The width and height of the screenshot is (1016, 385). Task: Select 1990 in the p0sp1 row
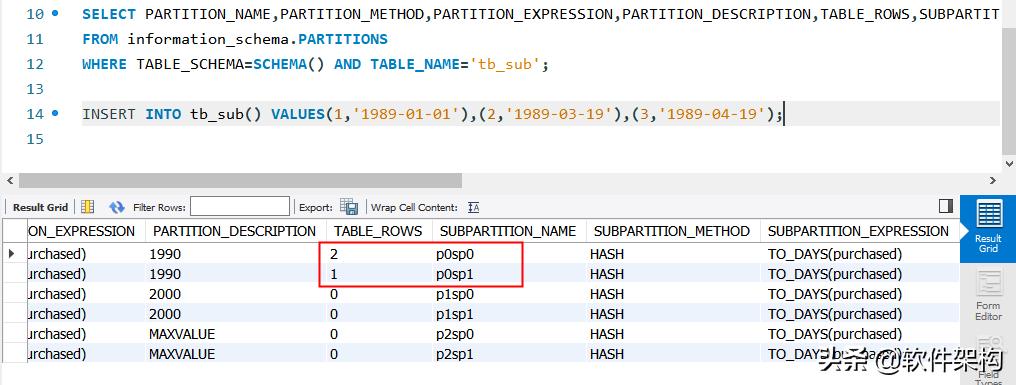(x=165, y=274)
